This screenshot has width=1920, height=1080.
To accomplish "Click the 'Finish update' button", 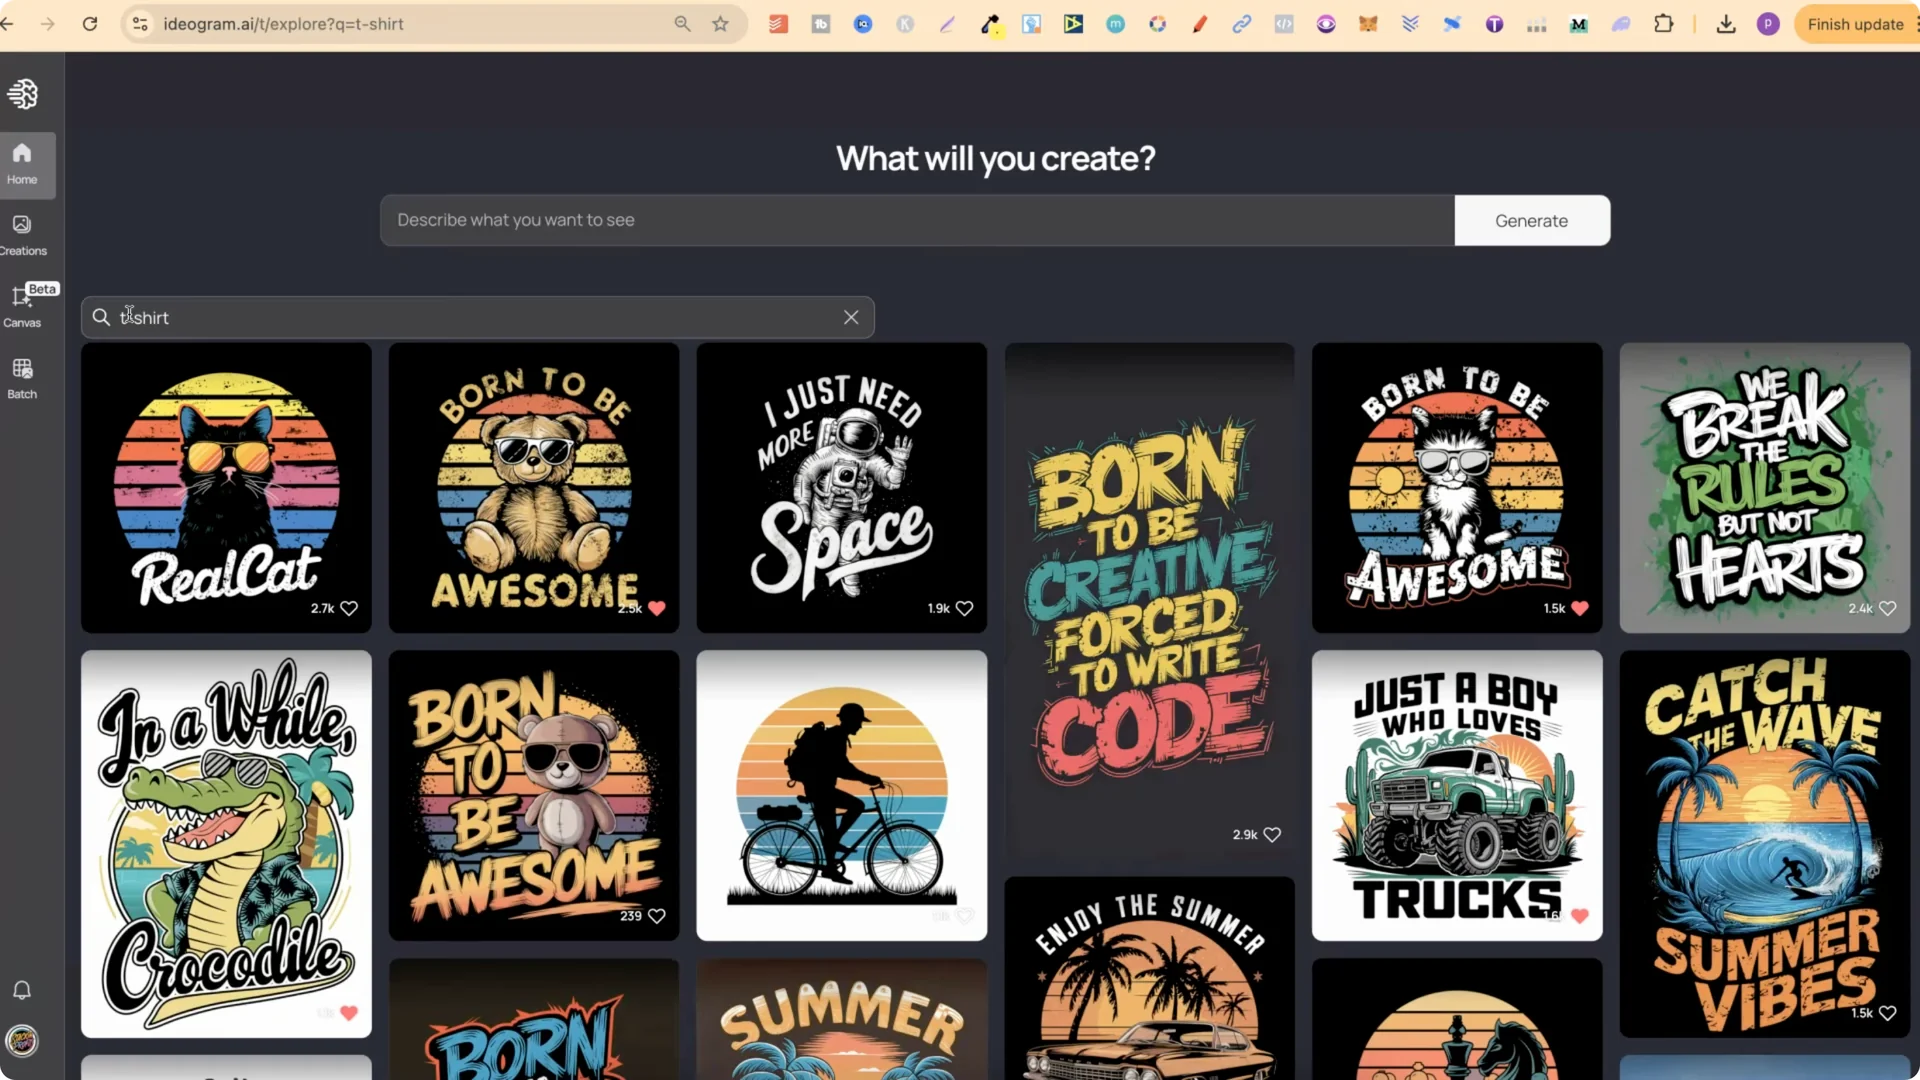I will coord(1856,24).
